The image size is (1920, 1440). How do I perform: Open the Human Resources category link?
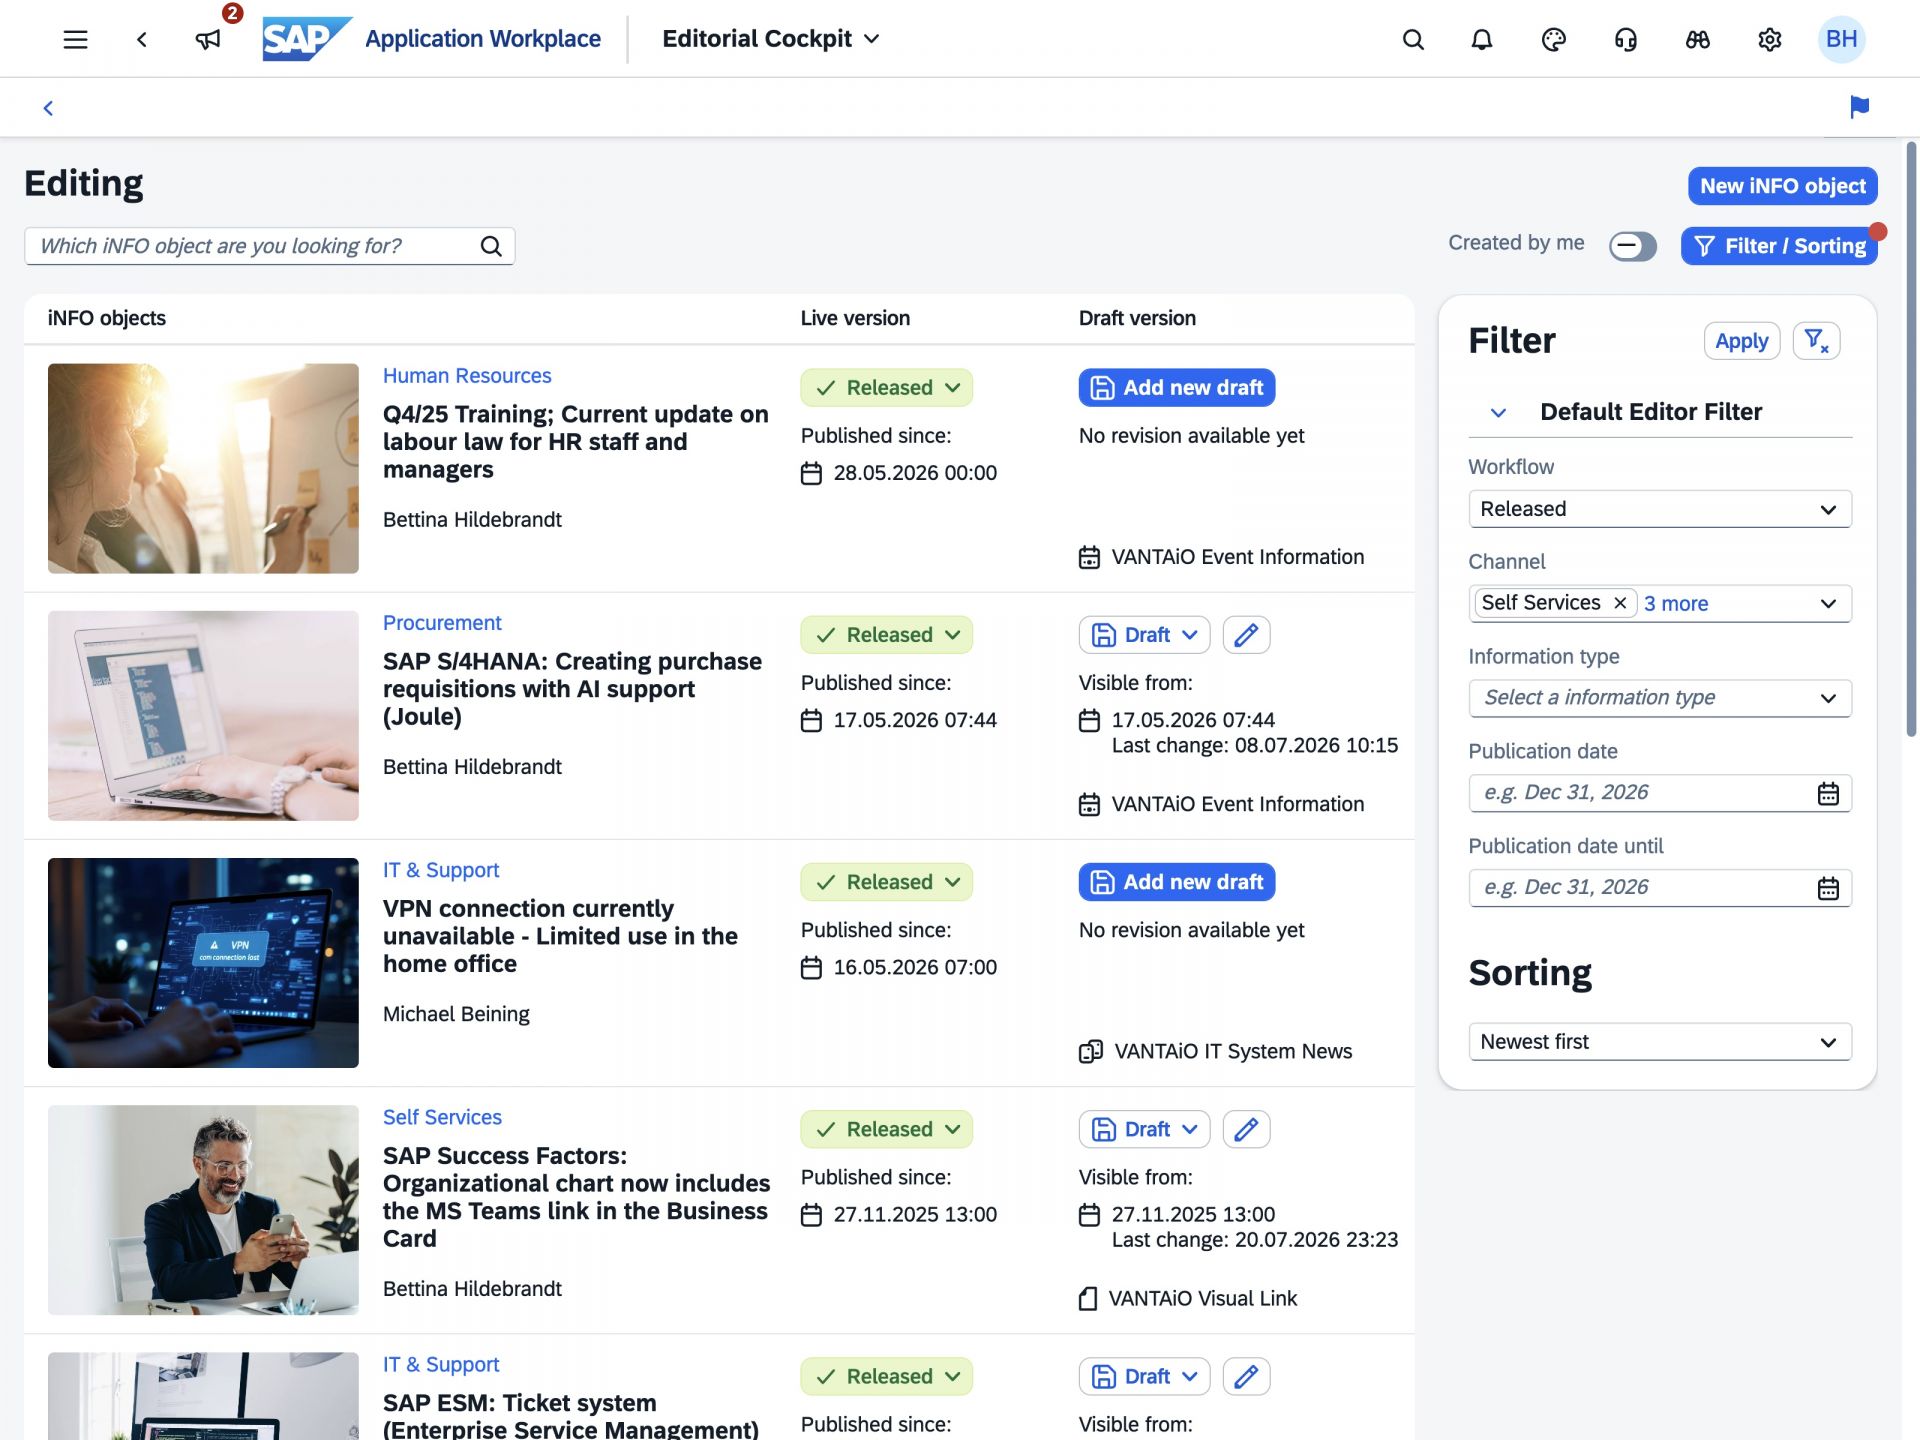(467, 376)
